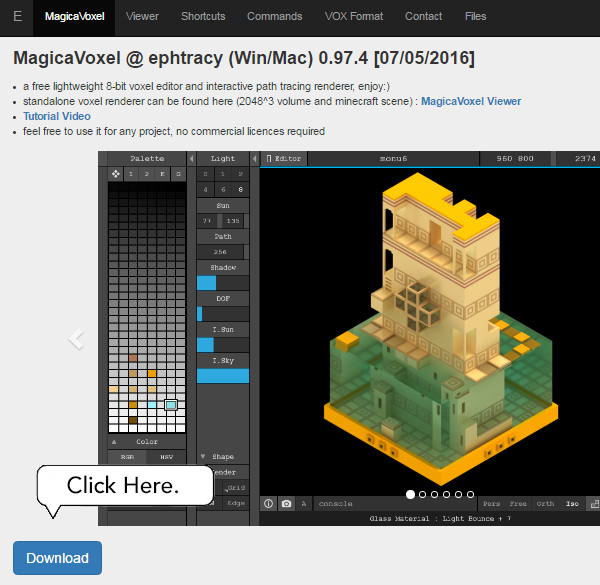The width and height of the screenshot is (600, 585).
Task: Open the Viewer tab
Action: pyautogui.click(x=142, y=16)
